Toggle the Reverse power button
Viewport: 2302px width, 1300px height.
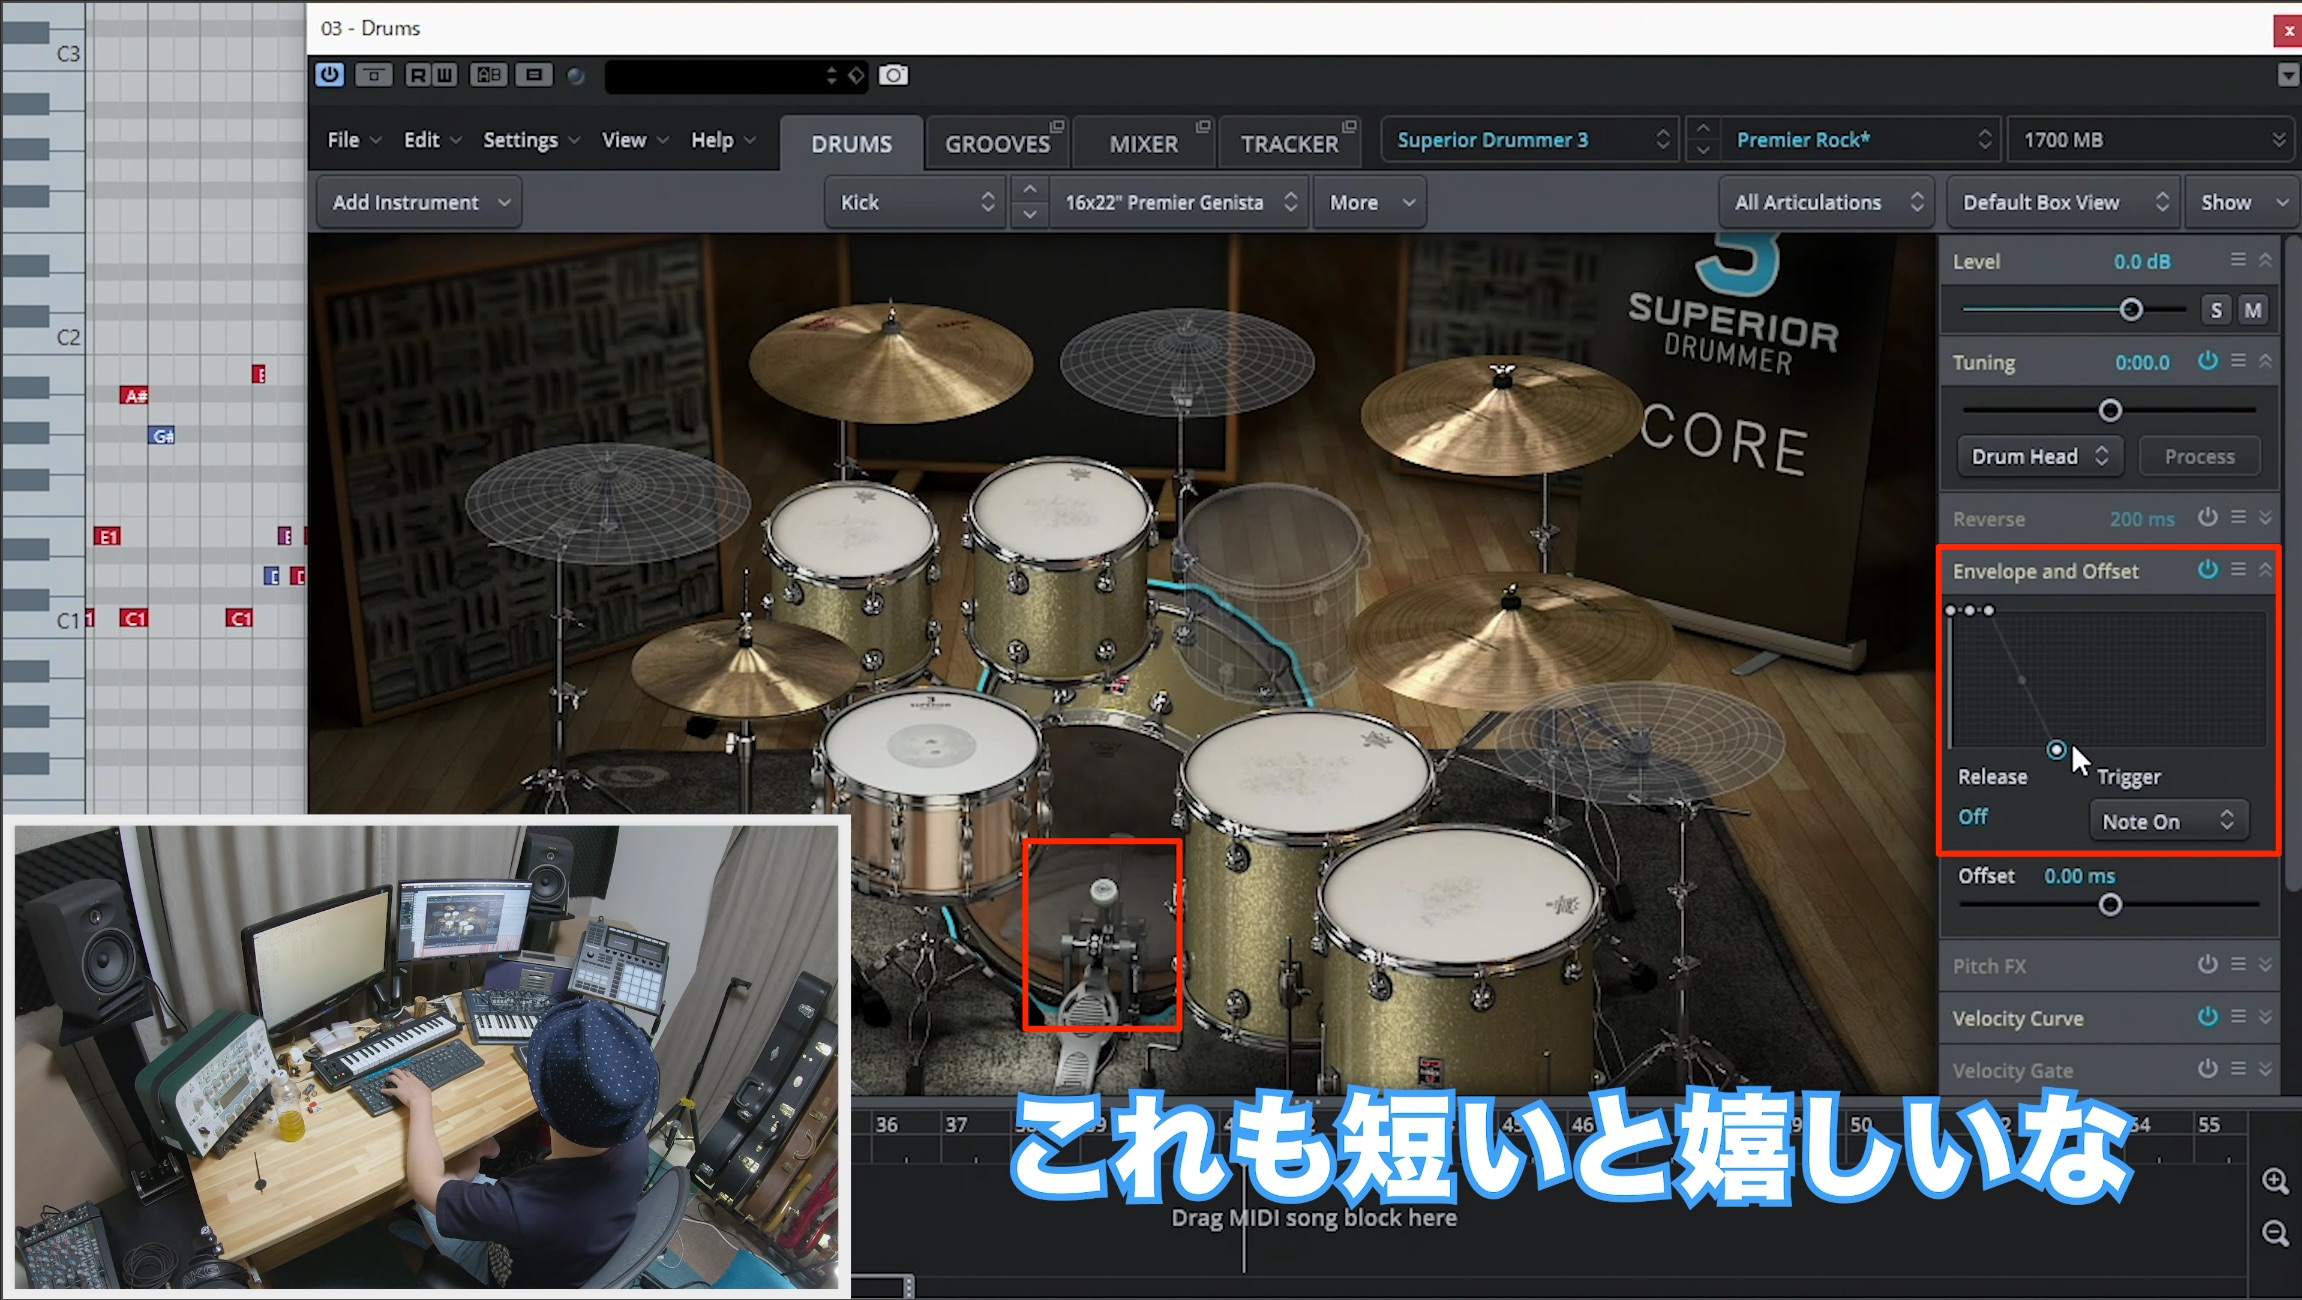(2208, 517)
